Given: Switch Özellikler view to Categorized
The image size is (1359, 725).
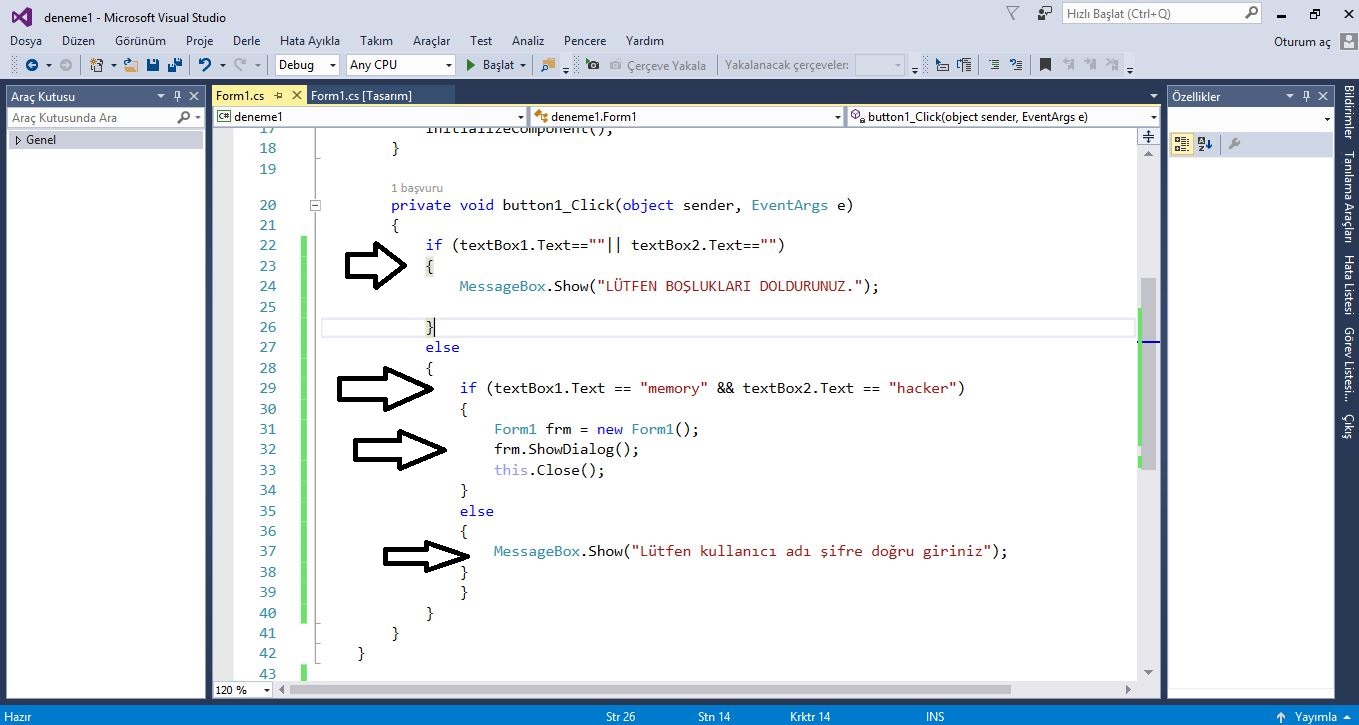Looking at the screenshot, I should [x=1182, y=144].
